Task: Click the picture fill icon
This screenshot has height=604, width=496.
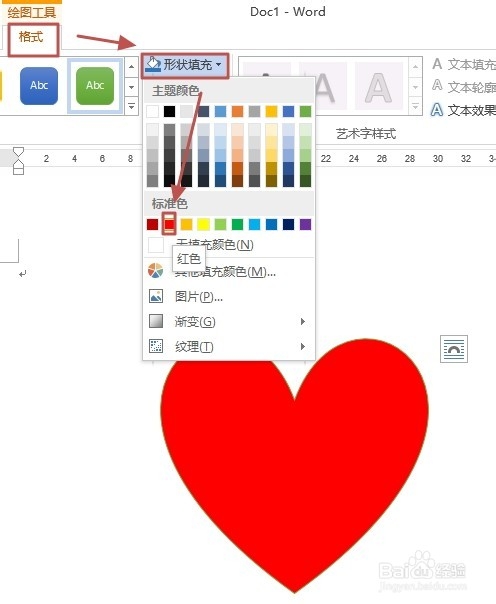Action: (156, 296)
